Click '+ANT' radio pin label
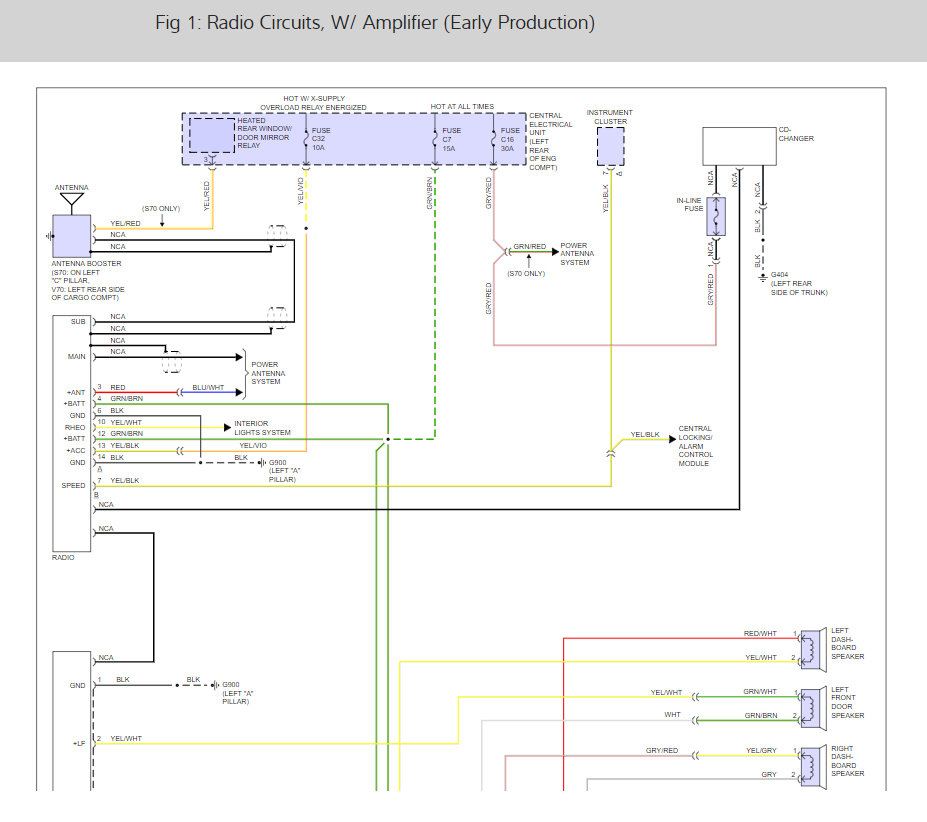The width and height of the screenshot is (927, 822). point(76,392)
